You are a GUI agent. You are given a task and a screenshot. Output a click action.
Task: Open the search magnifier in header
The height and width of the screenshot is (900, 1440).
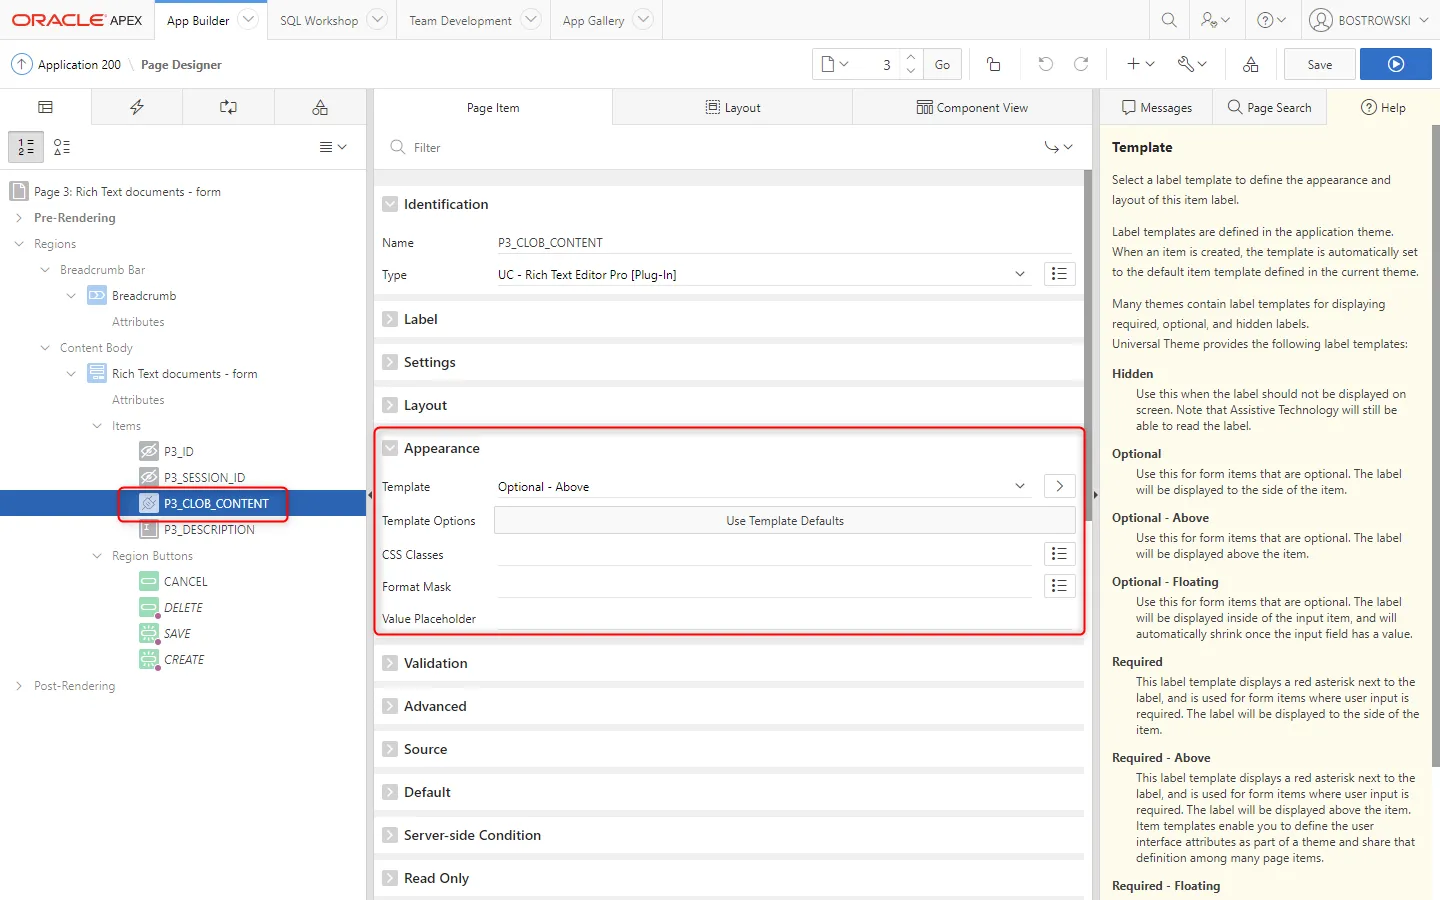pos(1168,20)
